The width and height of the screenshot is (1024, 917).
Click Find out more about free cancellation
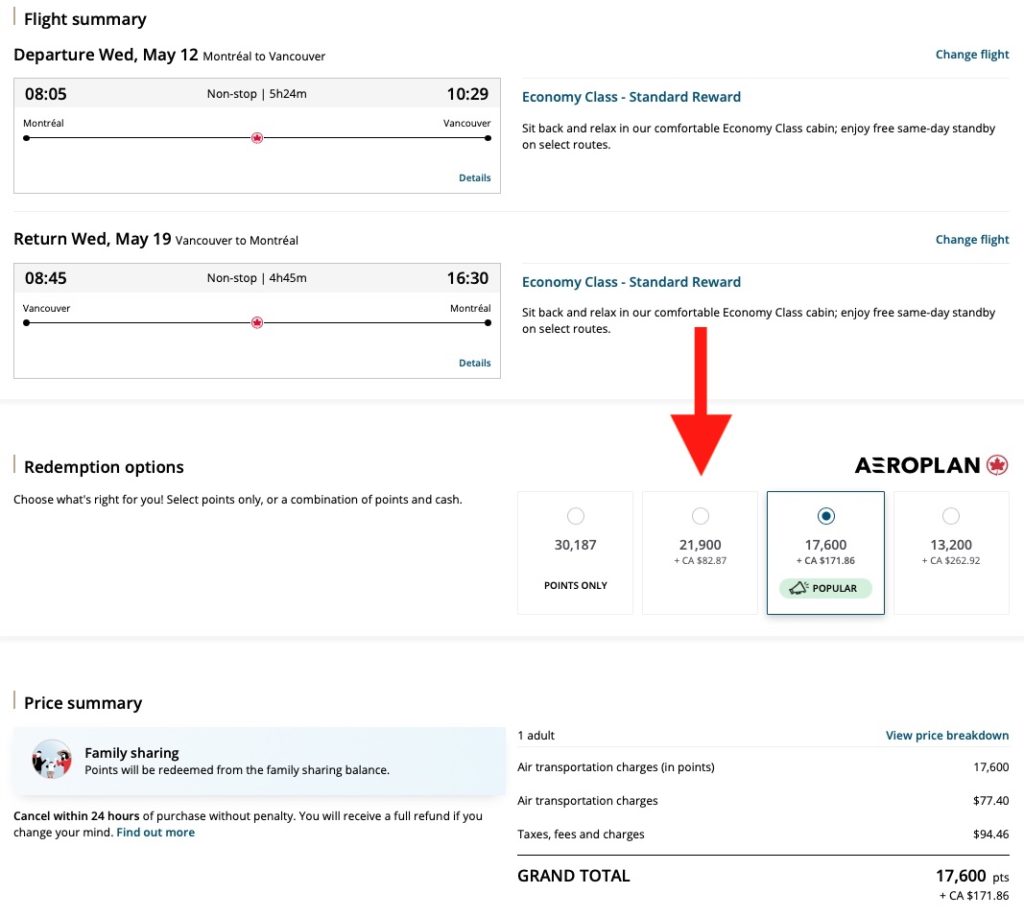[x=155, y=831]
